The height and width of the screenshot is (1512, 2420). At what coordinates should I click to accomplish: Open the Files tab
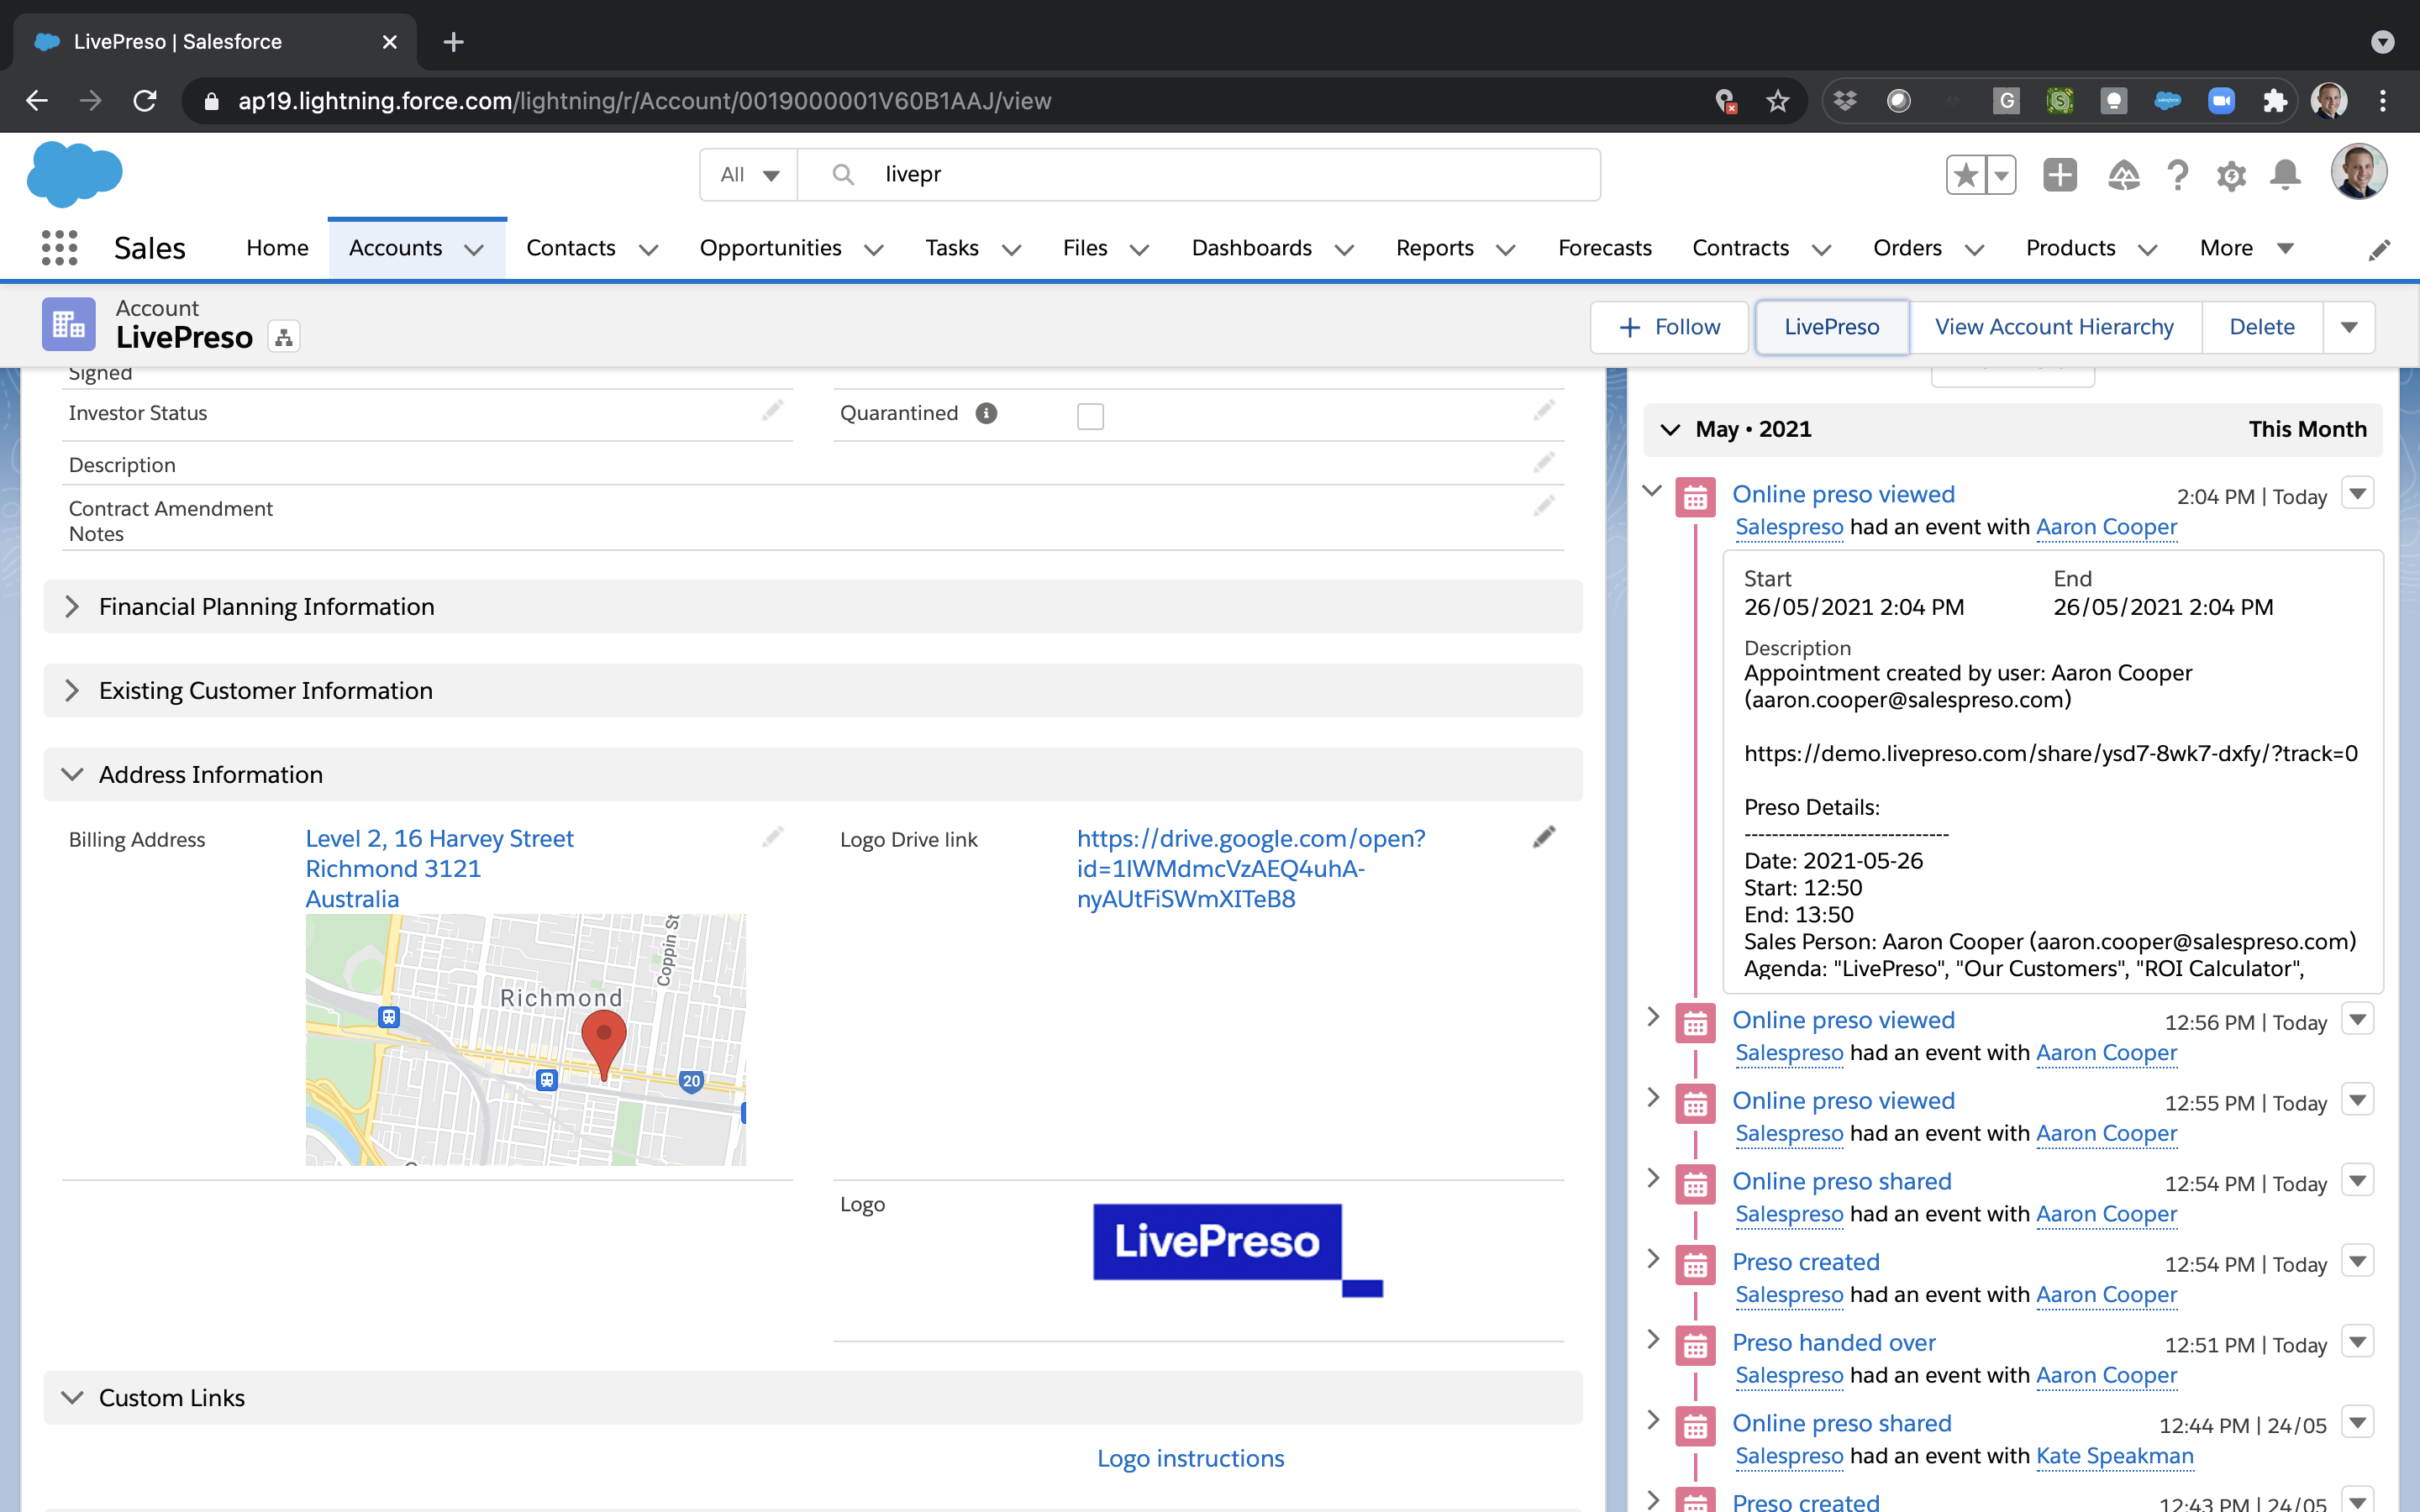[1084, 248]
